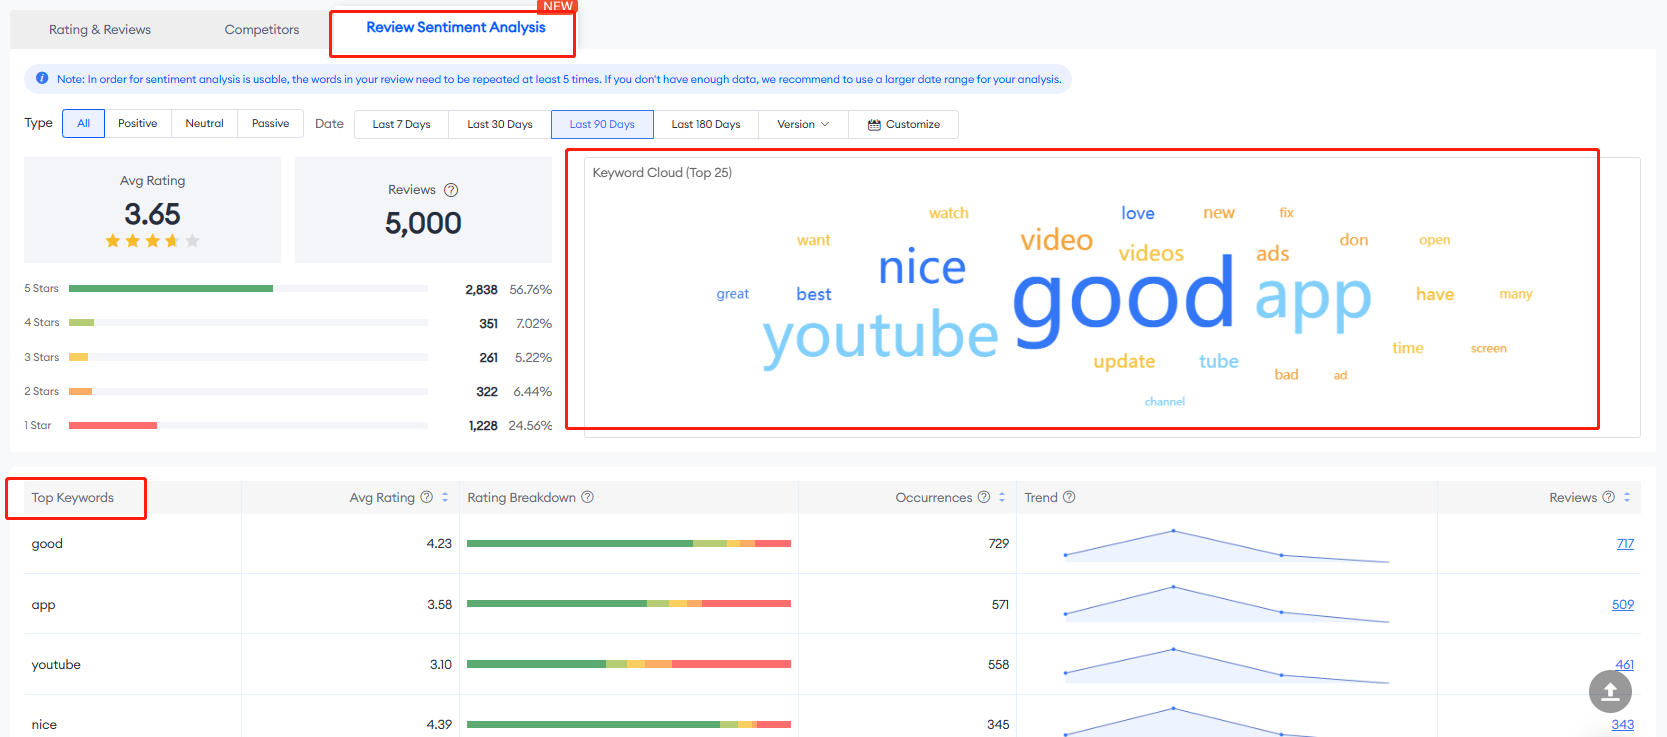Switch to the Competitors tab
The width and height of the screenshot is (1667, 737).
point(262,30)
